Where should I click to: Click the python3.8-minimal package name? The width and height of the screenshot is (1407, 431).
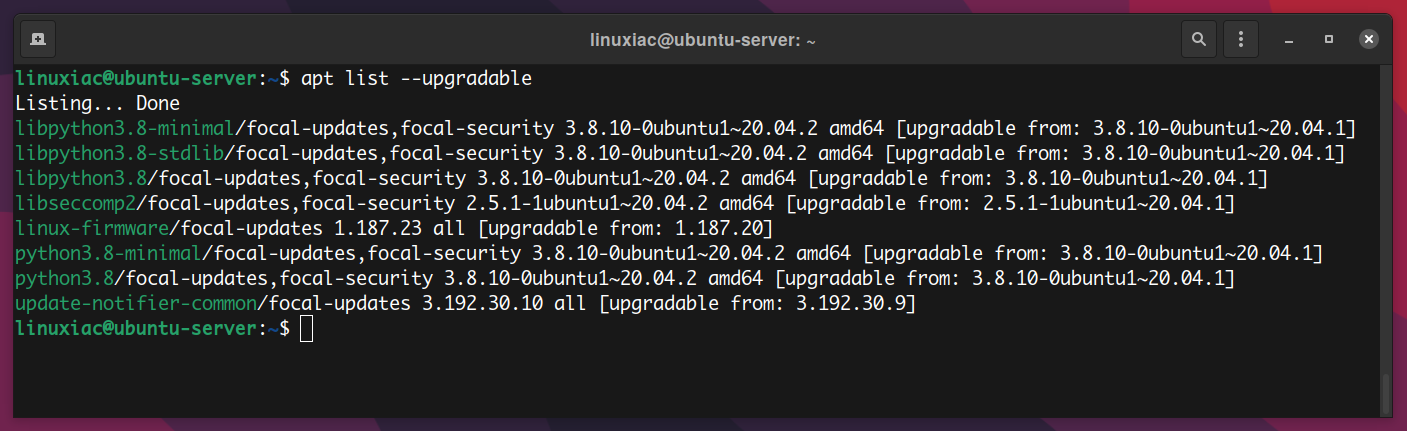tap(110, 253)
